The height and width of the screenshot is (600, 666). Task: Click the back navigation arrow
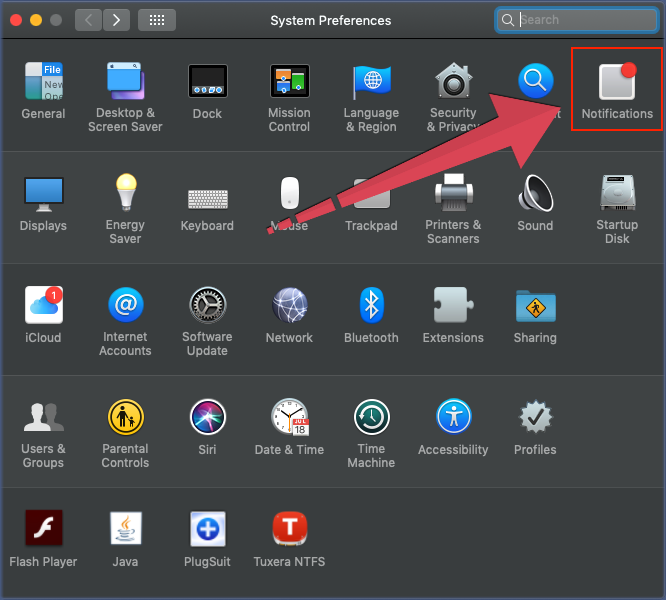tap(89, 19)
